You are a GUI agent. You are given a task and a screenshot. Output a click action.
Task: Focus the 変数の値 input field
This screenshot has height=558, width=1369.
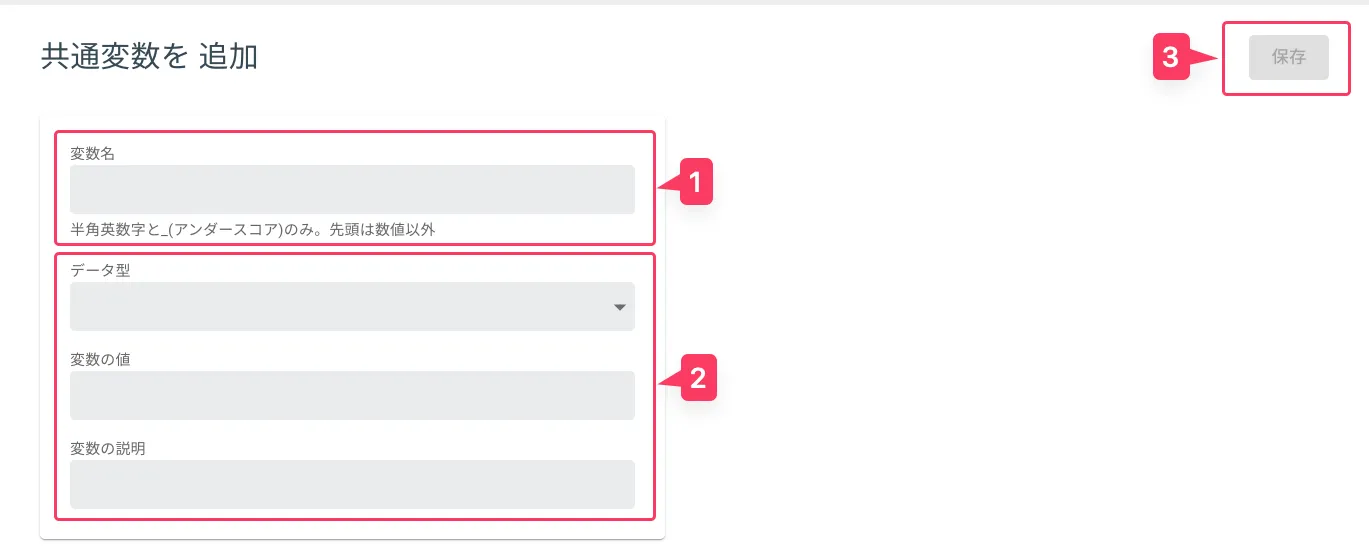(352, 395)
